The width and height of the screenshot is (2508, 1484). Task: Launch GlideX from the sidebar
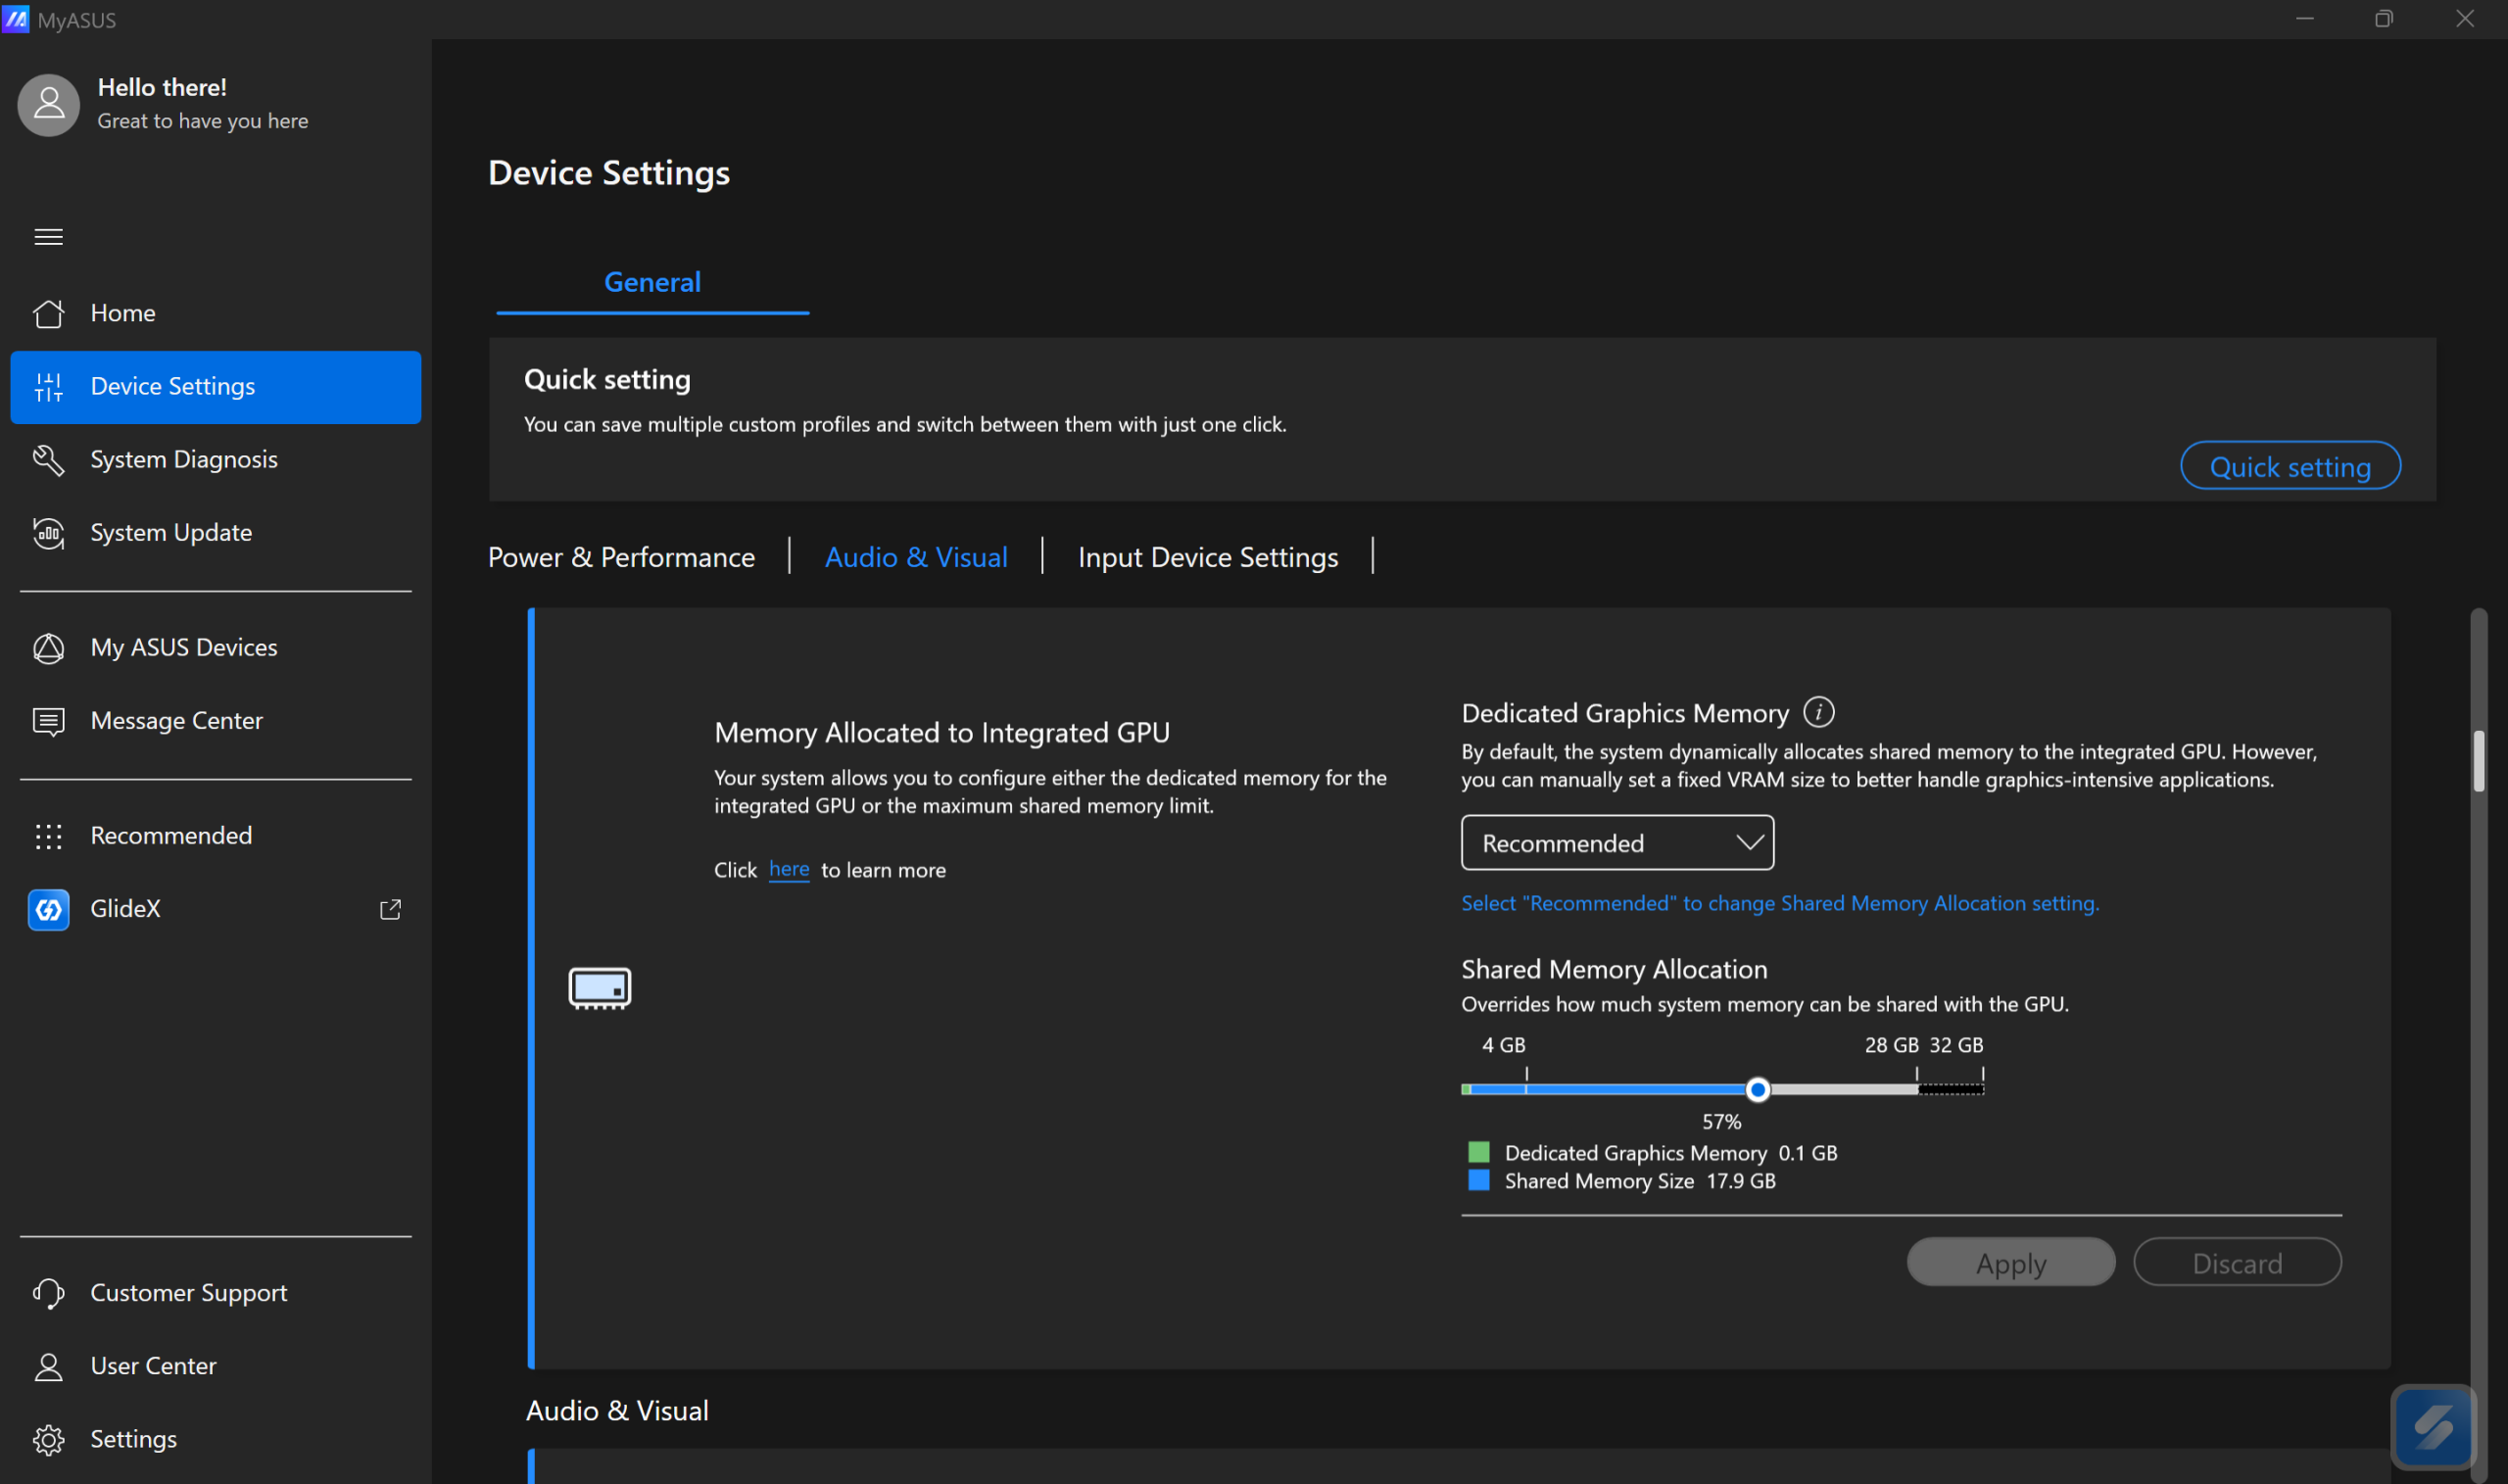(x=125, y=909)
